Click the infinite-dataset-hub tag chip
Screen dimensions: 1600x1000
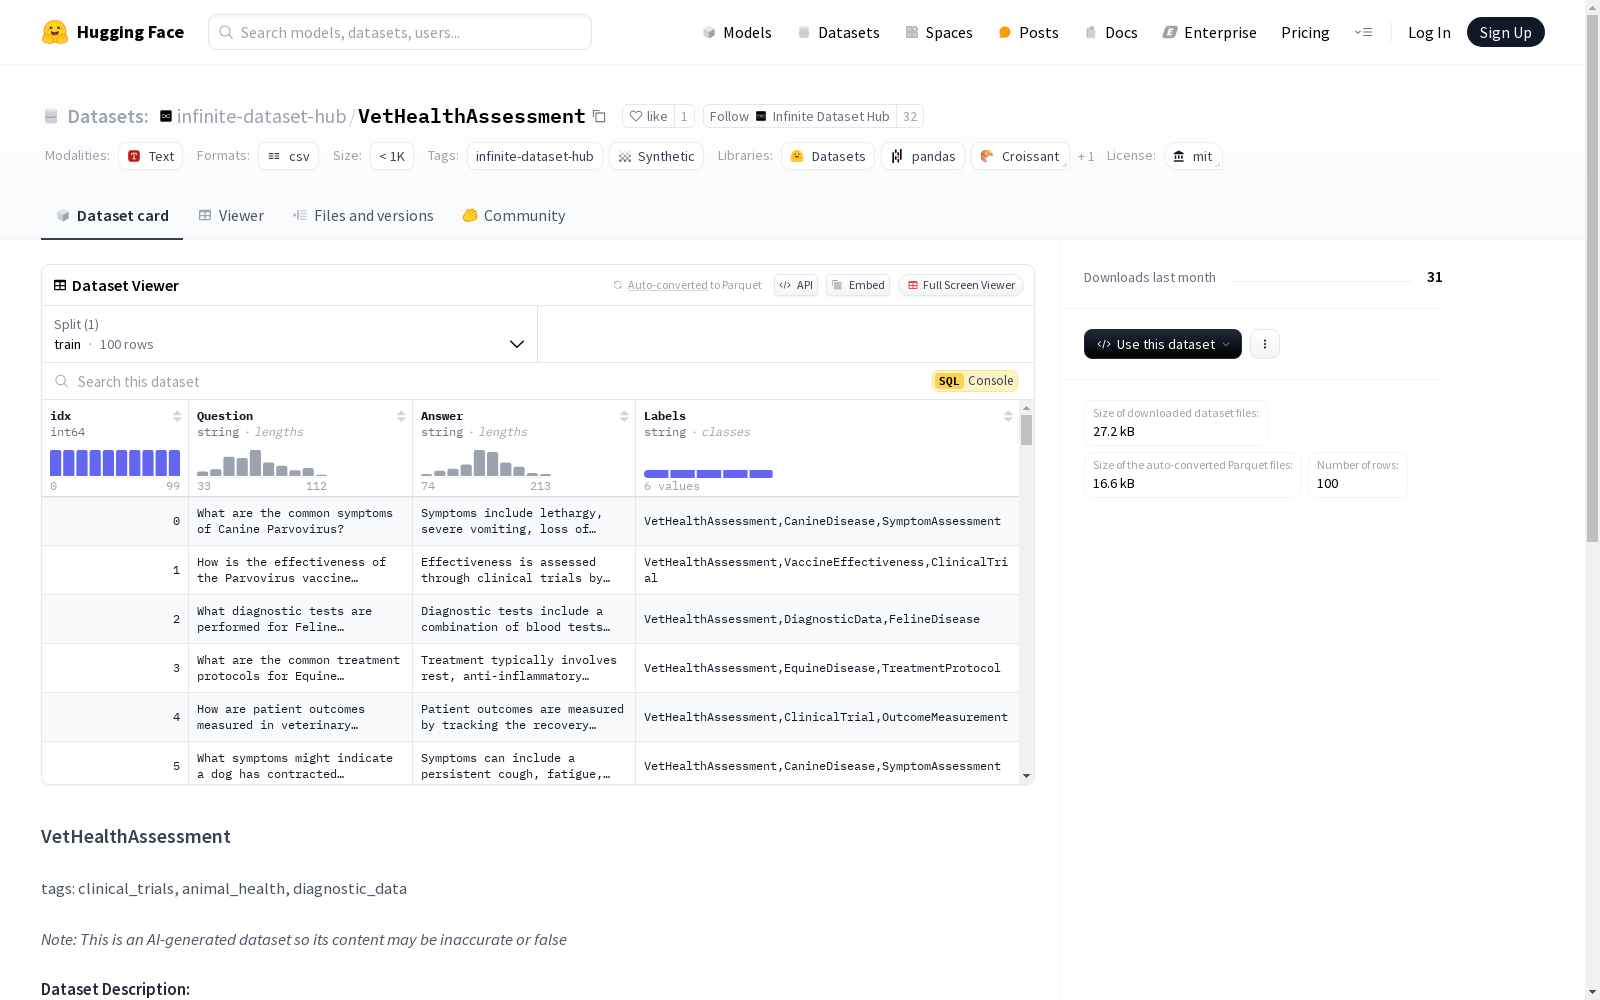[x=535, y=156]
